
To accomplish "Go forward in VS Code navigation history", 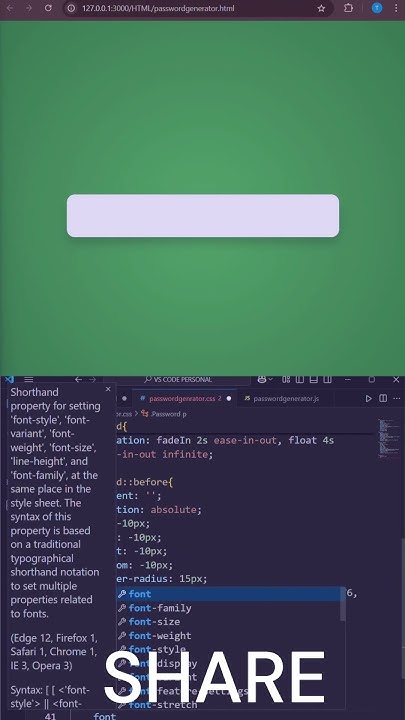I will point(92,379).
